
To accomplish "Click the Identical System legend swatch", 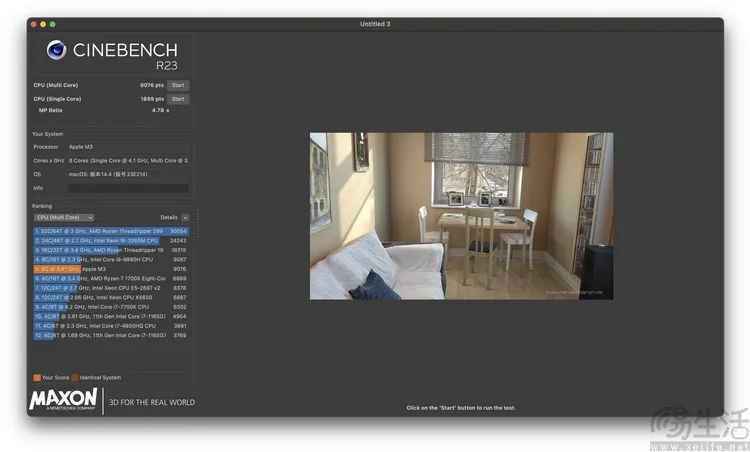I will [75, 377].
